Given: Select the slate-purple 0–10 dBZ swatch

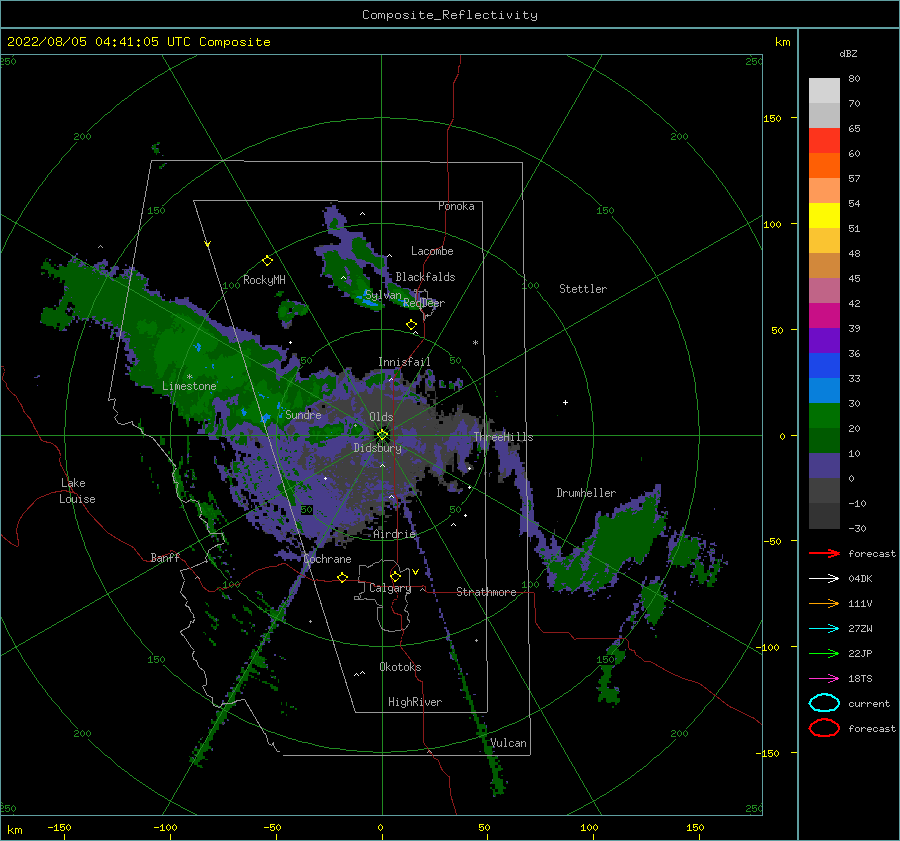Looking at the screenshot, I should 824,466.
